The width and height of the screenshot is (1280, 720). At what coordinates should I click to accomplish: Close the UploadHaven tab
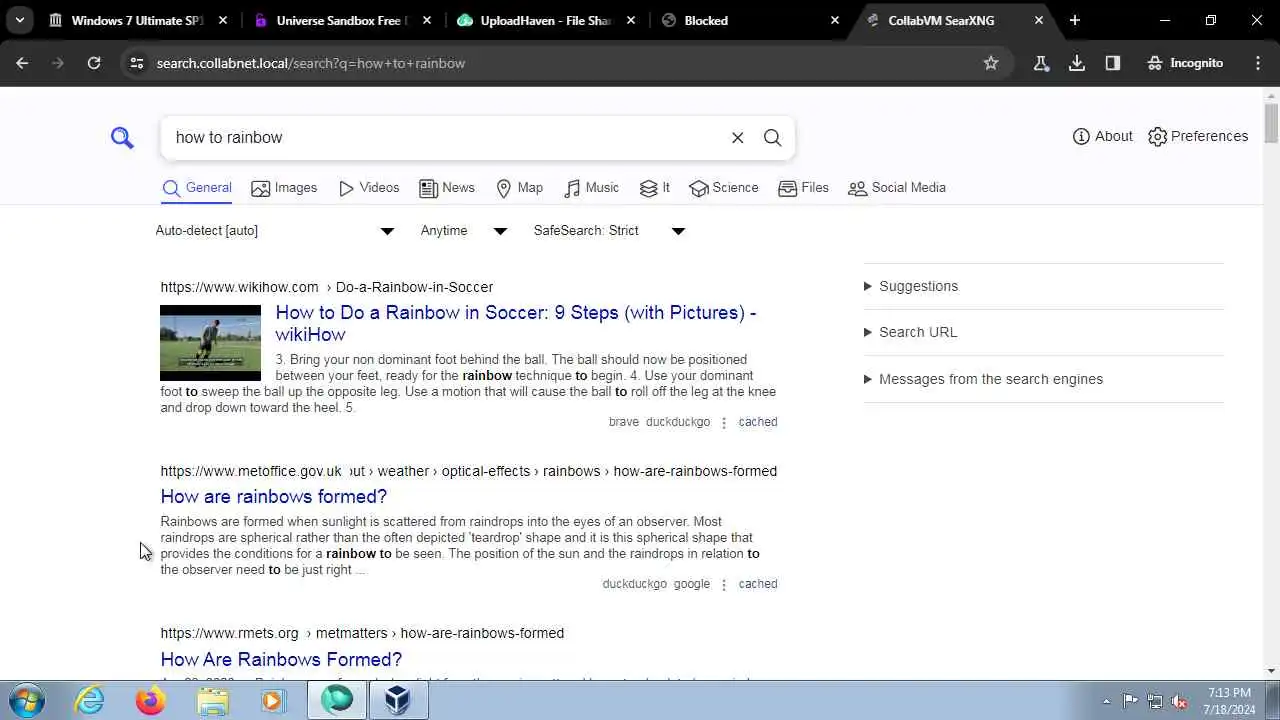click(631, 20)
